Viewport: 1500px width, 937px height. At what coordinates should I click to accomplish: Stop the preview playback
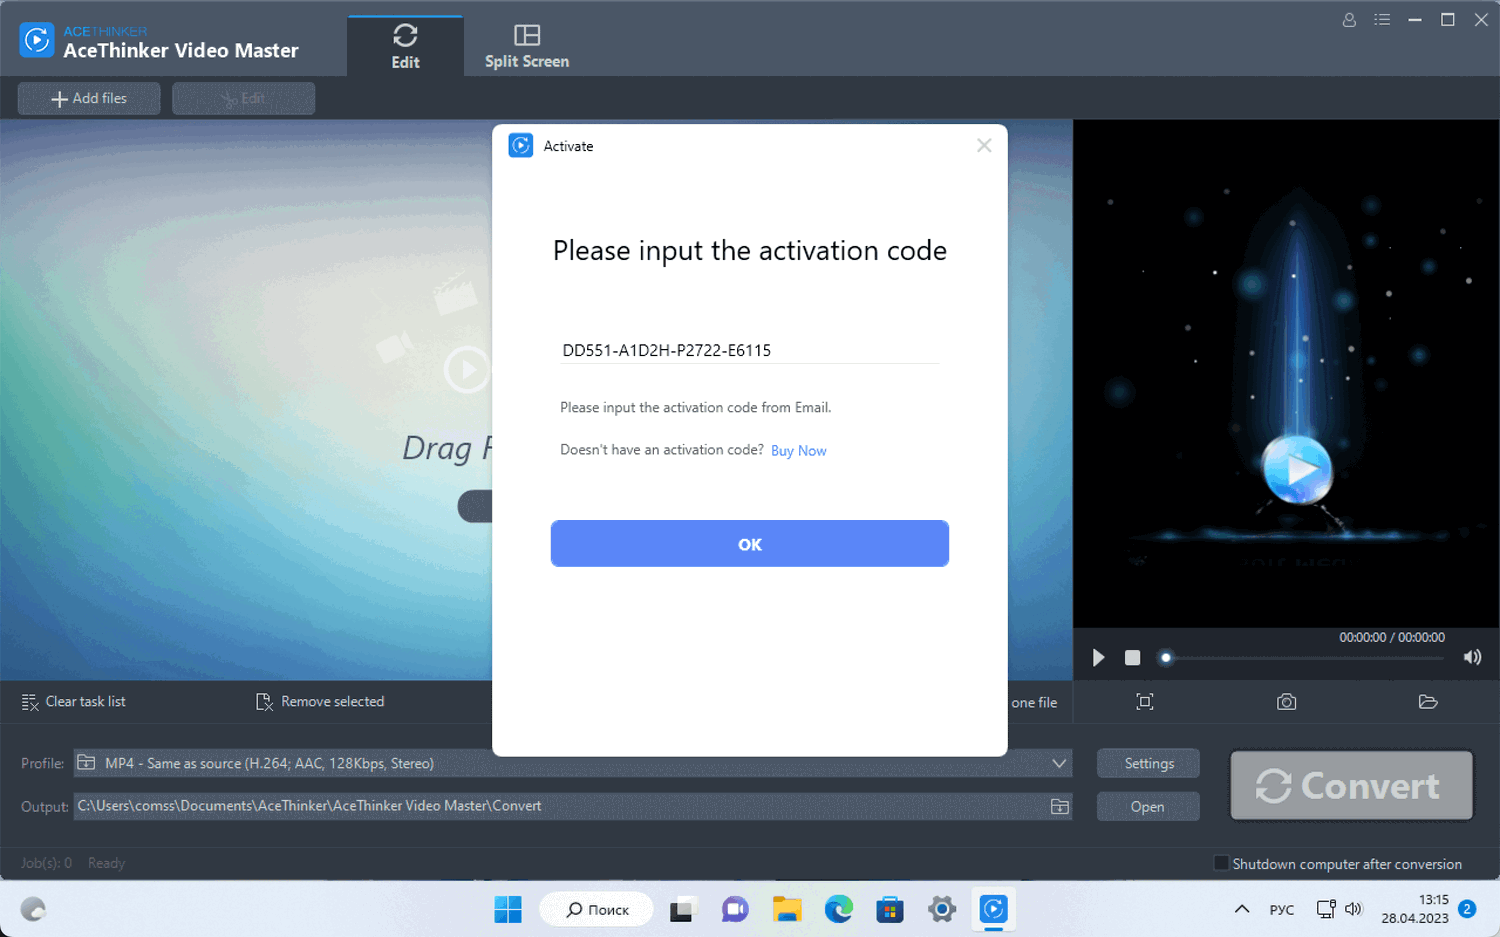pos(1132,657)
